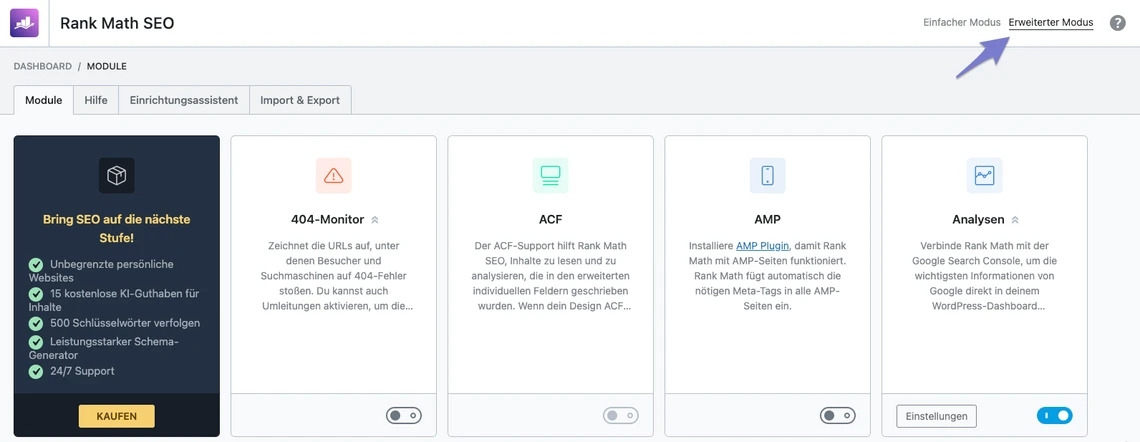Screen dimensions: 1140x442
Task: Click the Rank Math logo icon
Action: point(24,22)
